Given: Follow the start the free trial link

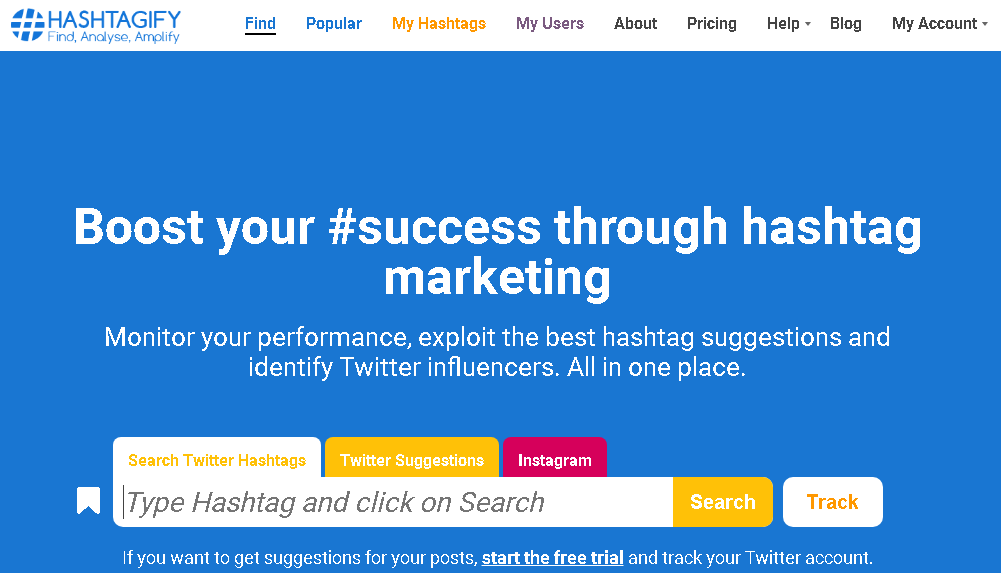Looking at the screenshot, I should (x=552, y=558).
